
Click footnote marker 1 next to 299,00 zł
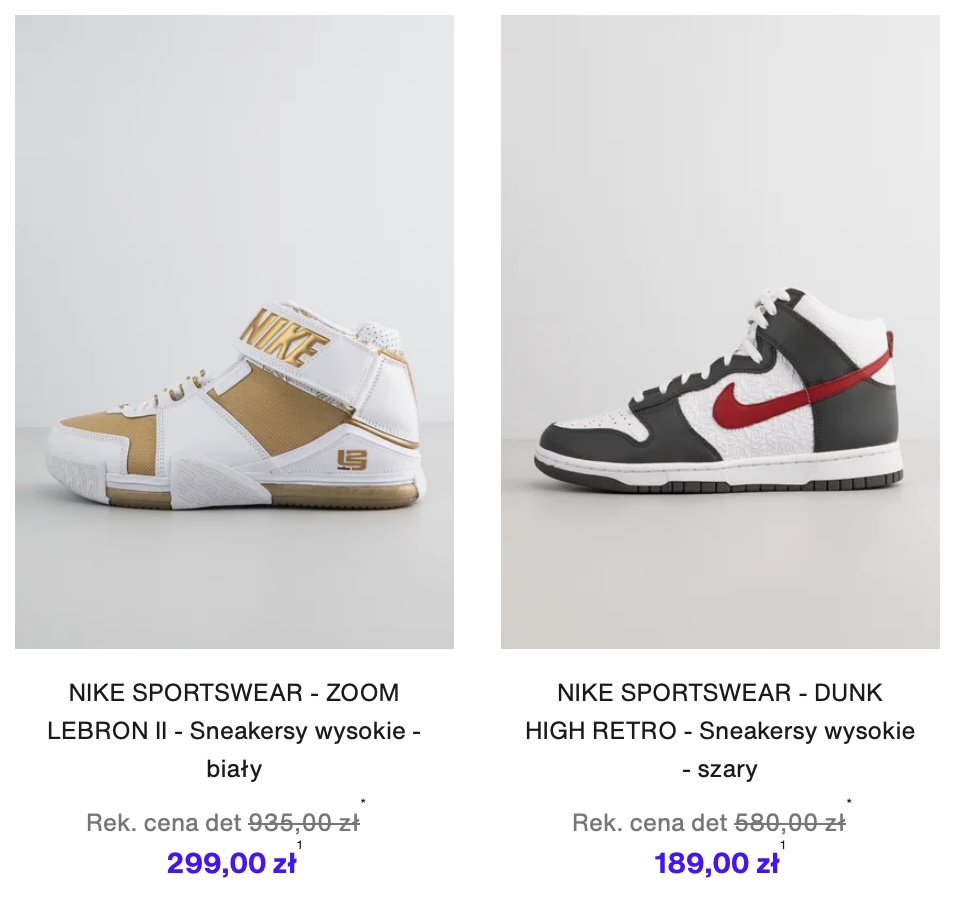click(299, 845)
